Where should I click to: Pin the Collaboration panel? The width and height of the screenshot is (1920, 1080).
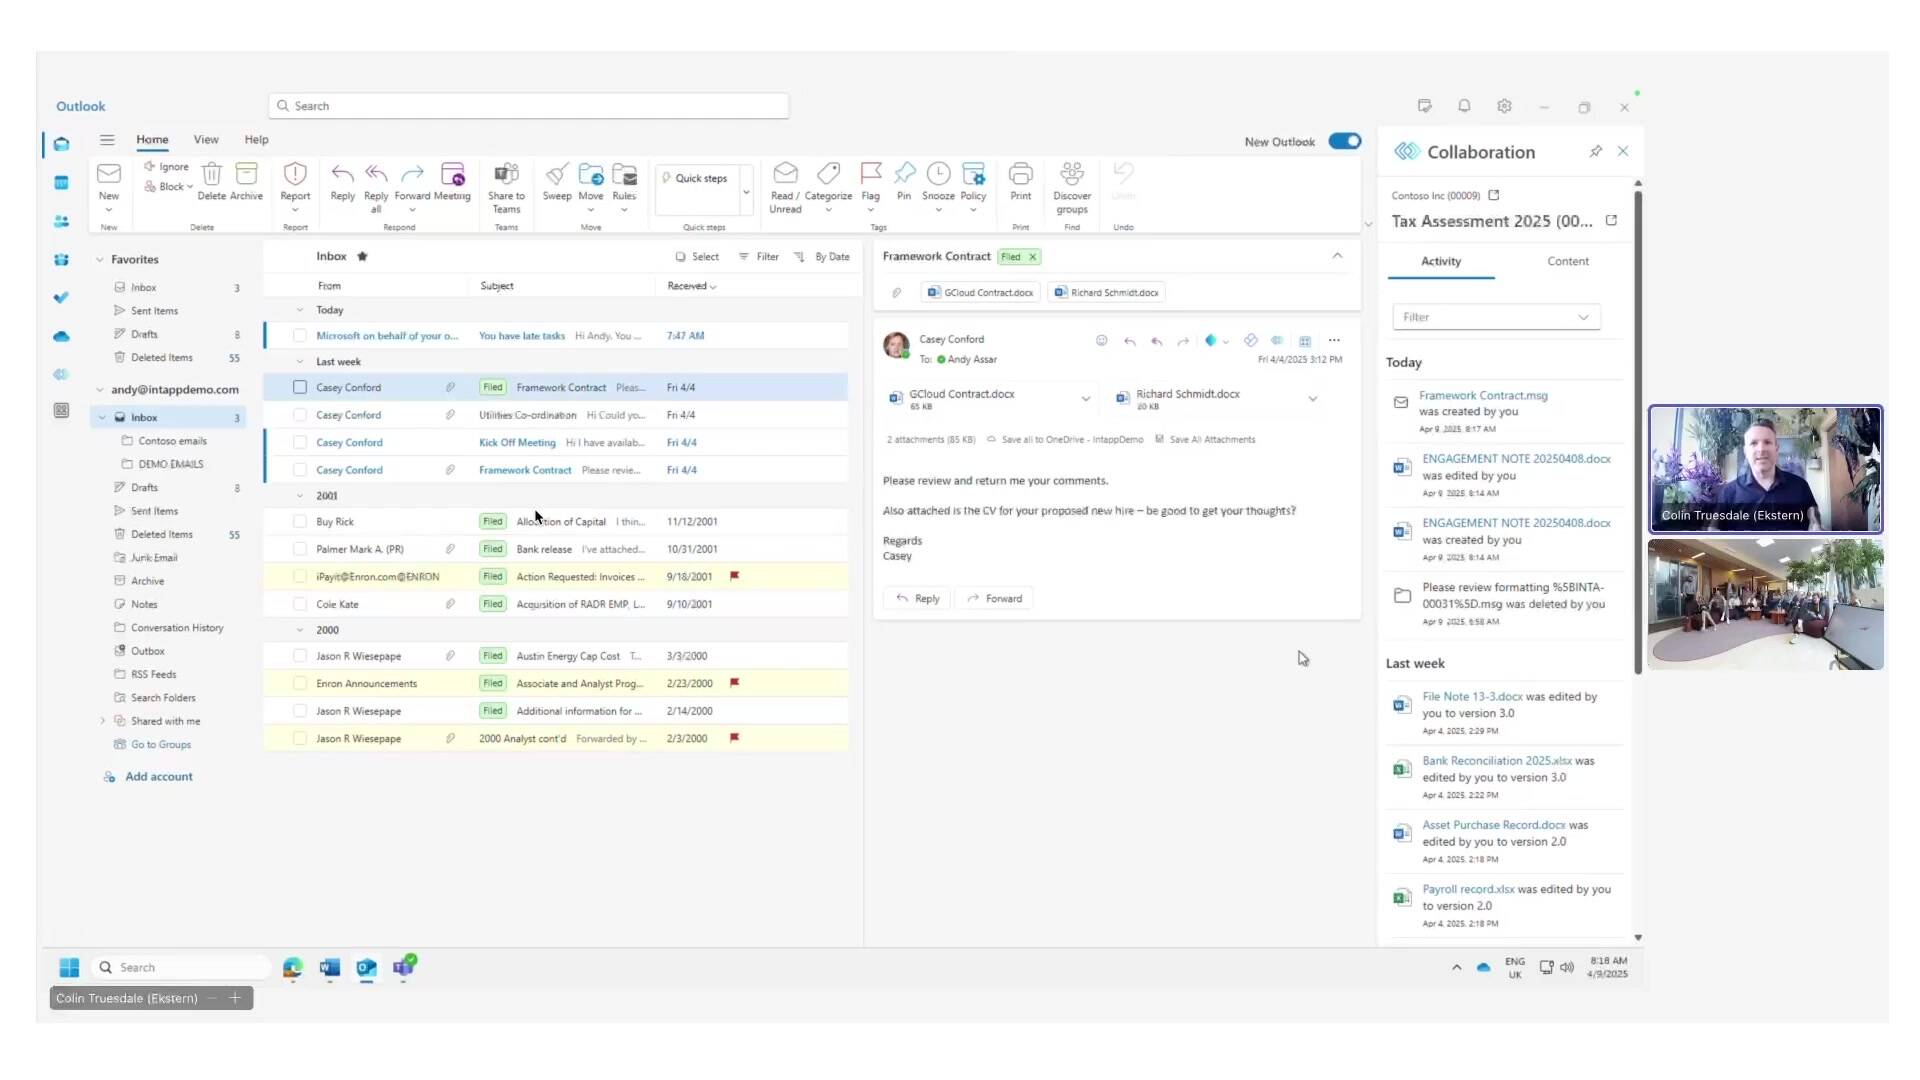(x=1595, y=151)
